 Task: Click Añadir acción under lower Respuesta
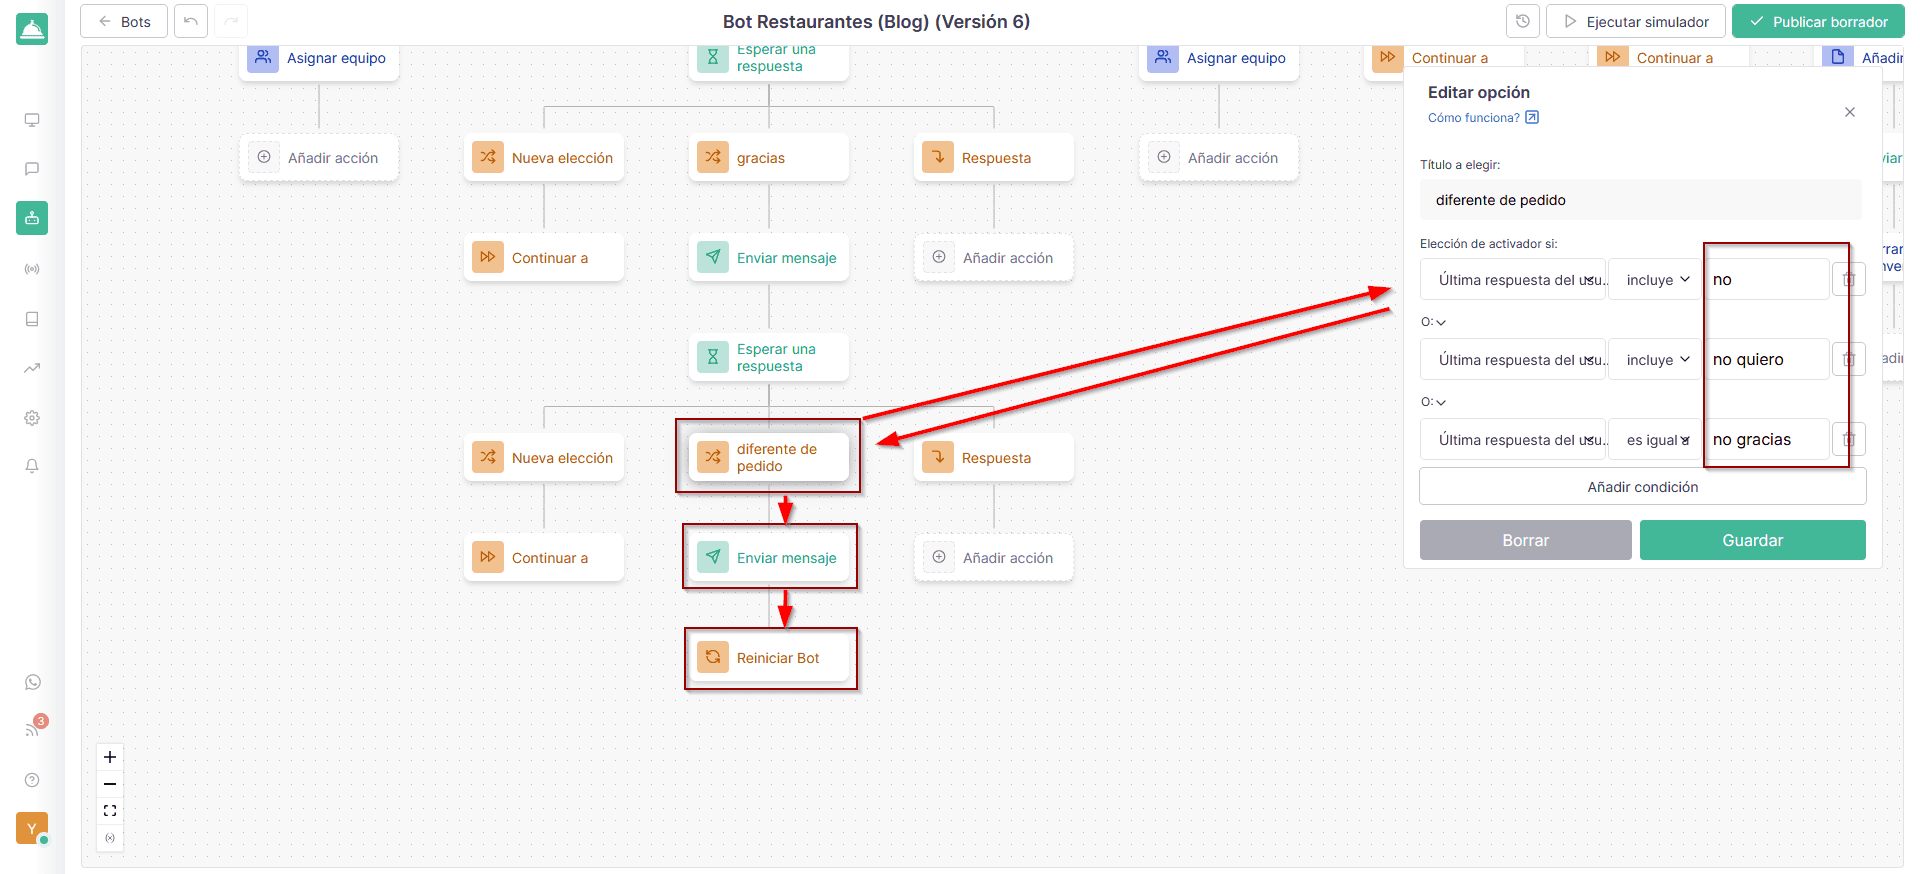994,558
